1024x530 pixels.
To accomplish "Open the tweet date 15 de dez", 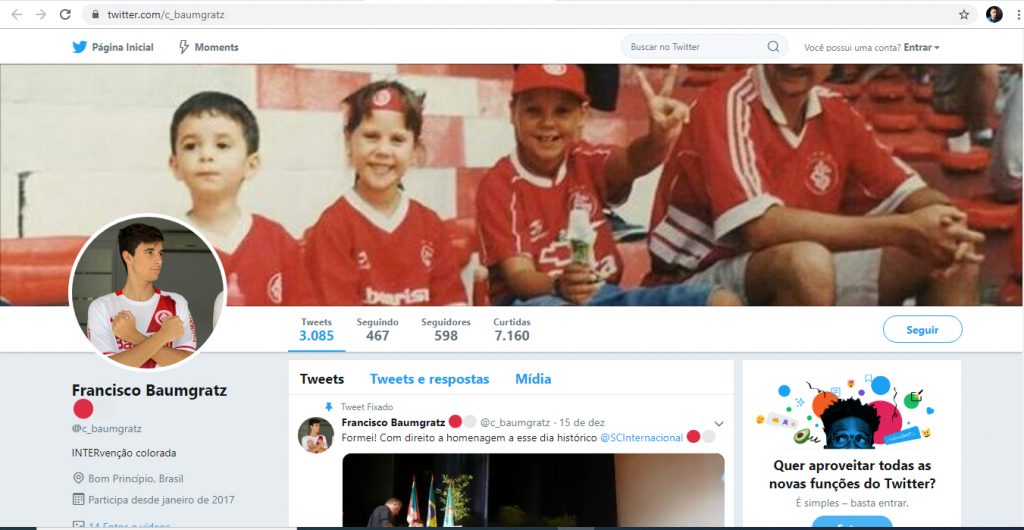I will [x=582, y=423].
